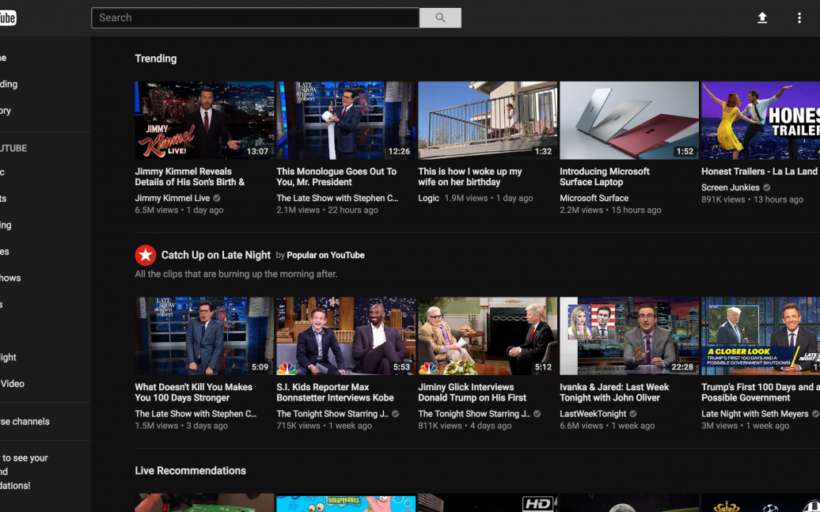This screenshot has width=820, height=512.
Task: Open the 'Catch Up on Late Night' section heading
Action: tap(216, 255)
